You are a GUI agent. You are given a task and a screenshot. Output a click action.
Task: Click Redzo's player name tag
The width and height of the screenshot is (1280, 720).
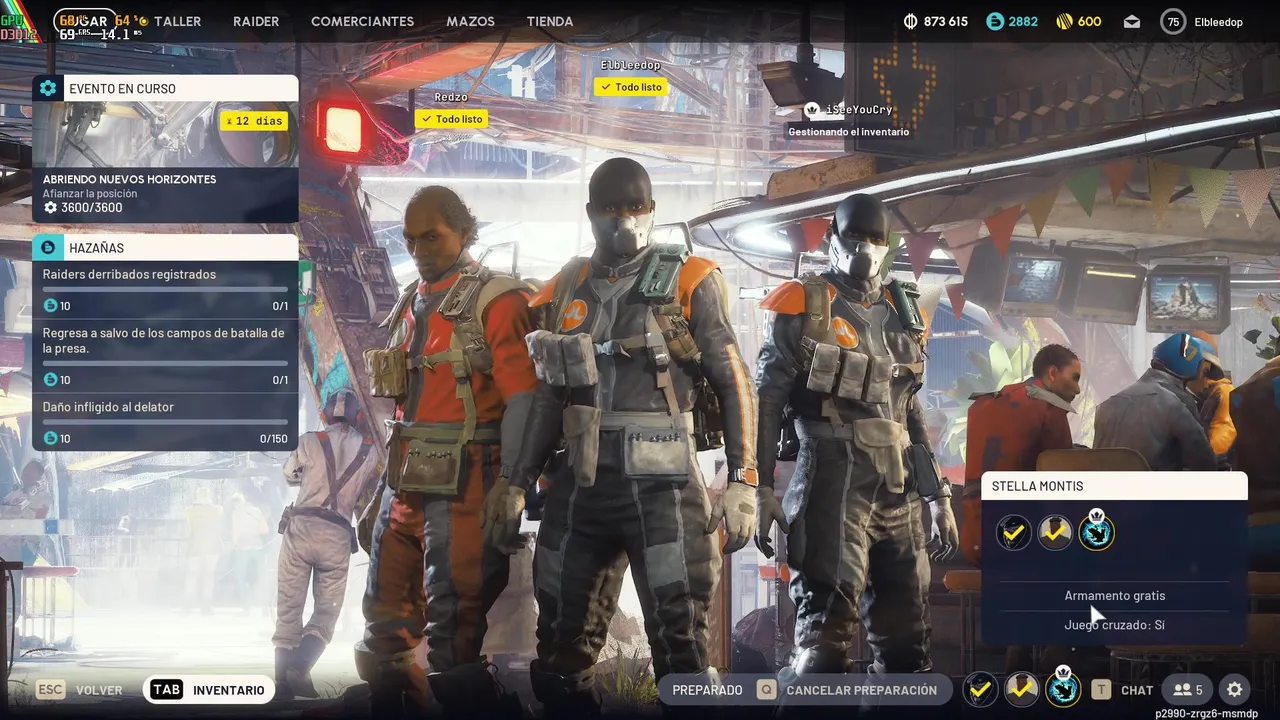(x=451, y=97)
